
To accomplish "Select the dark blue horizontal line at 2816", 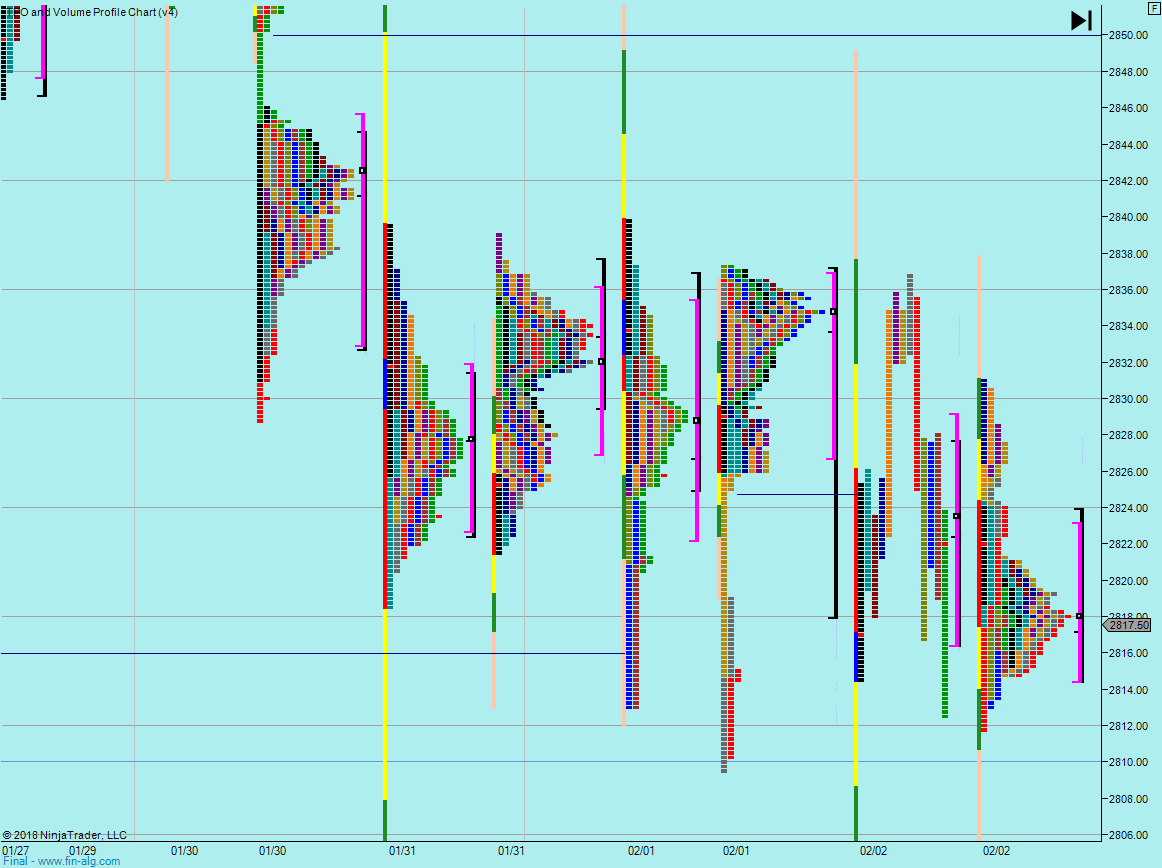I will click(x=313, y=653).
